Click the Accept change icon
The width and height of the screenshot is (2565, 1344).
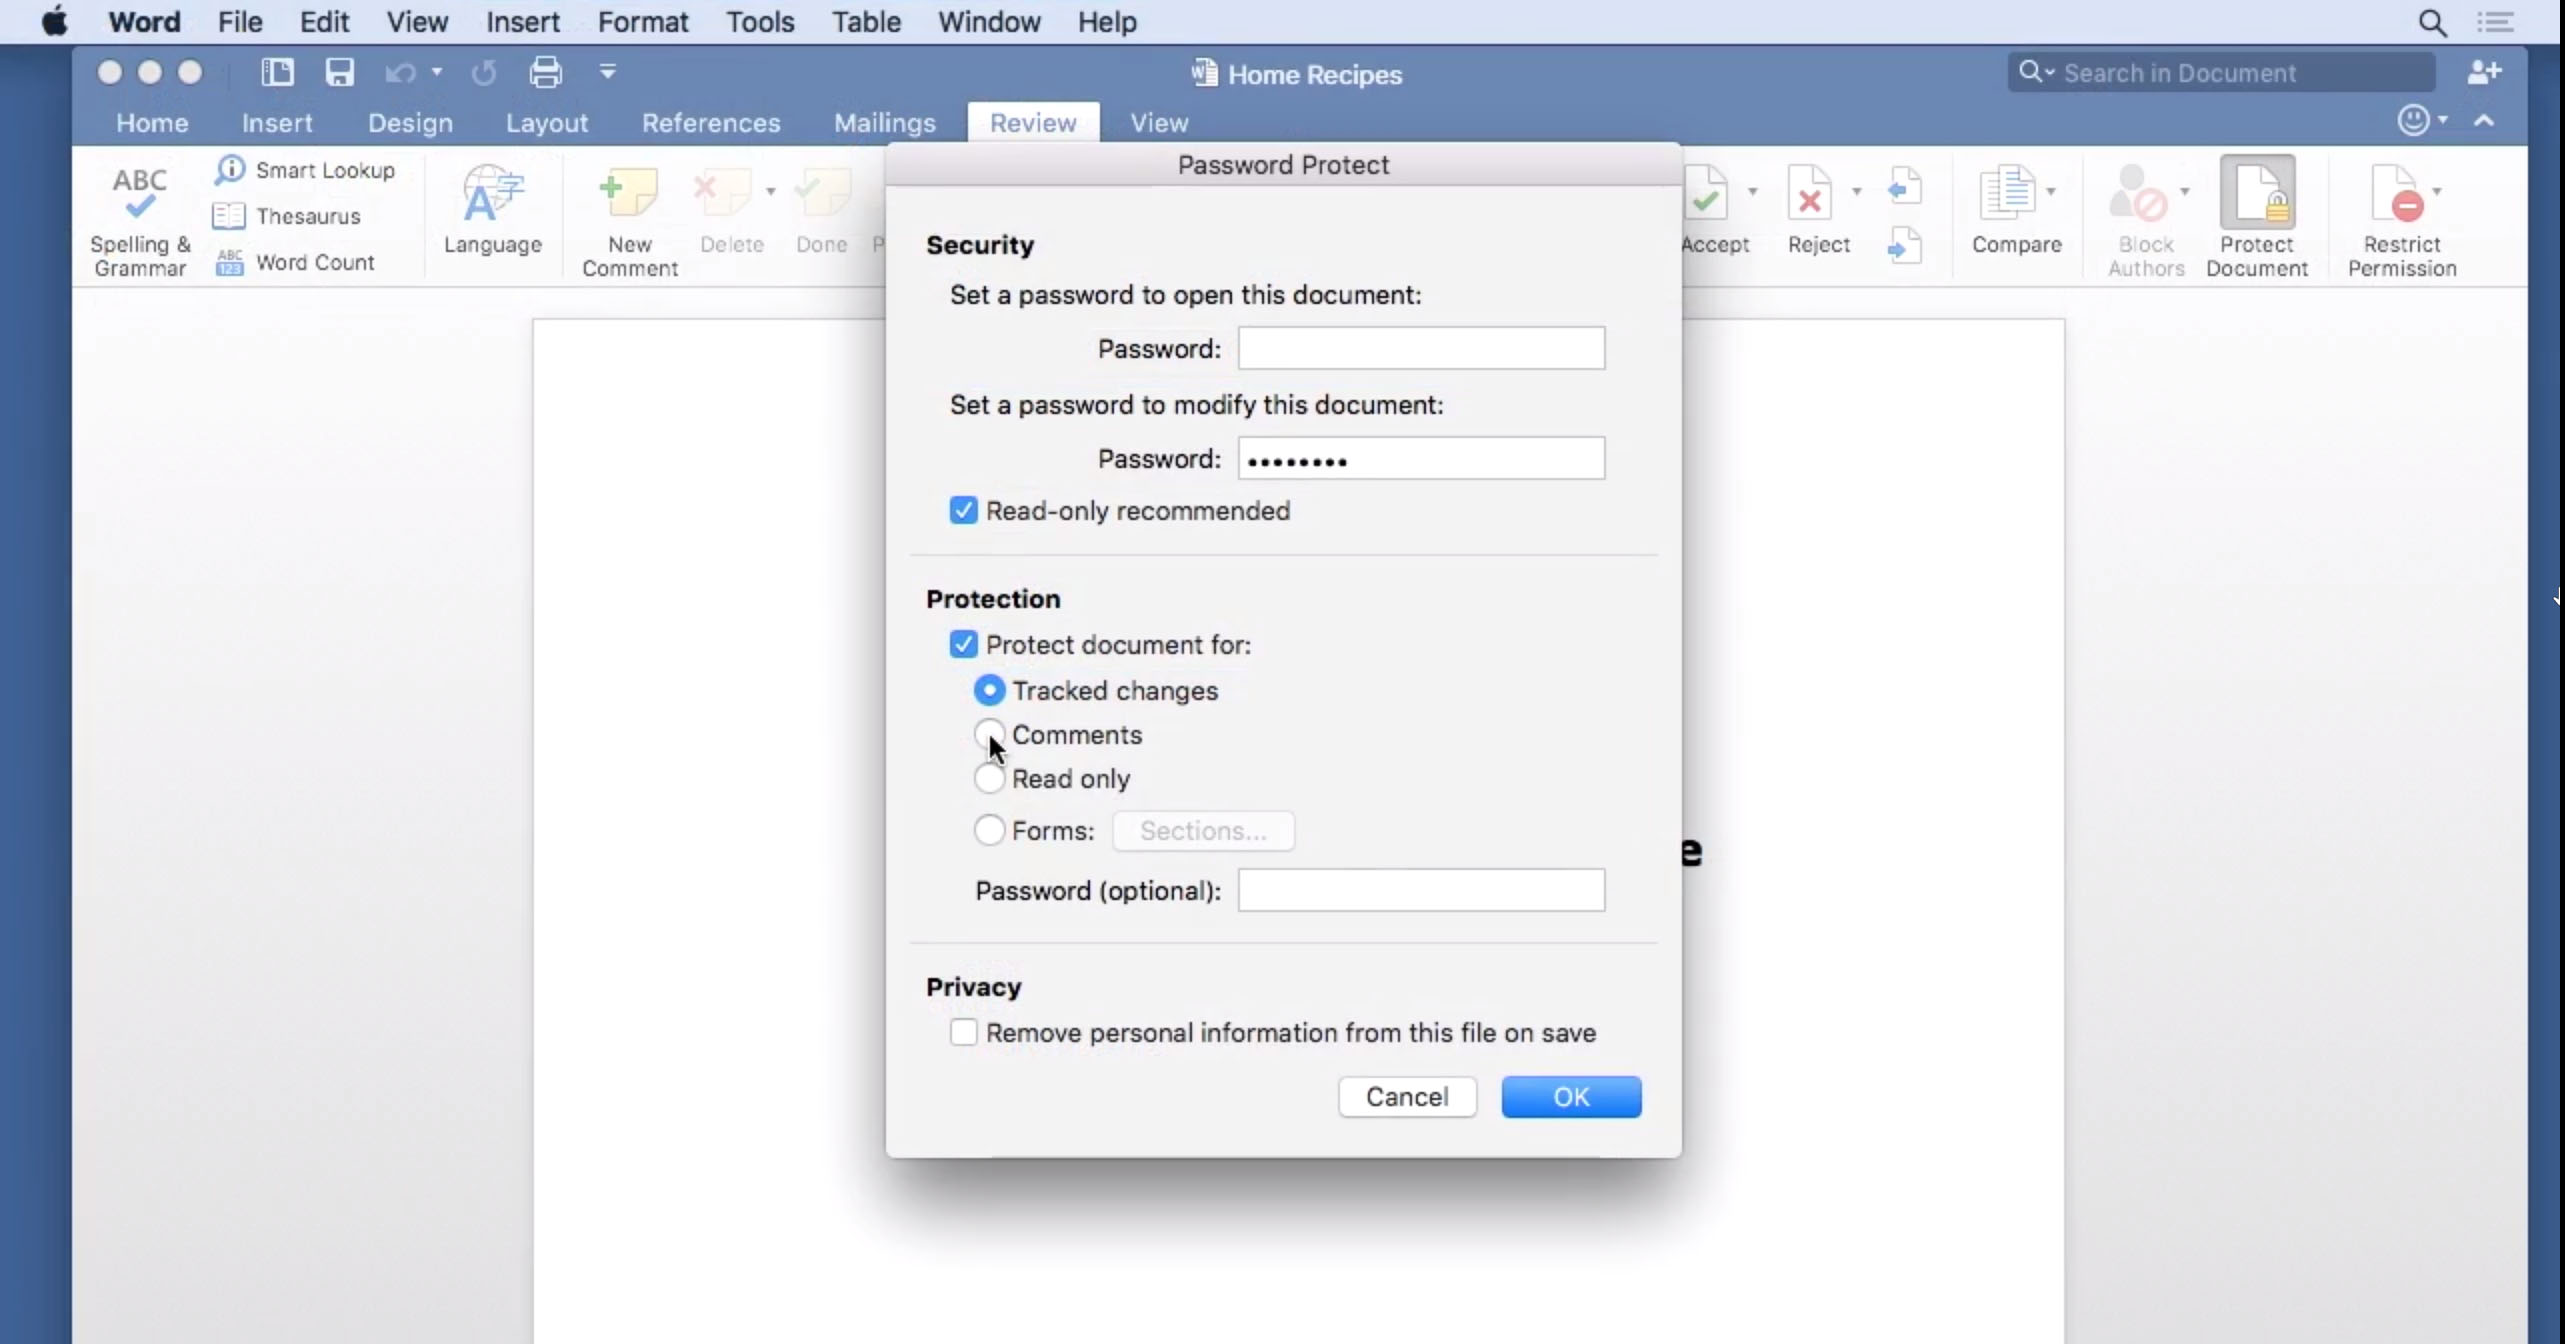1706,193
